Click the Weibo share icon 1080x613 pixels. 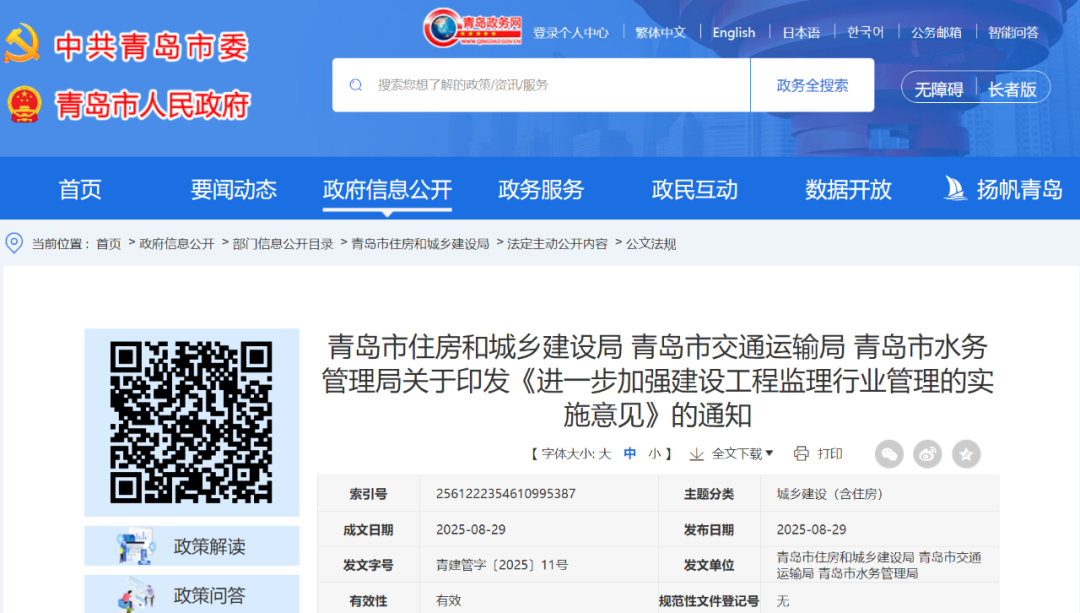click(927, 454)
